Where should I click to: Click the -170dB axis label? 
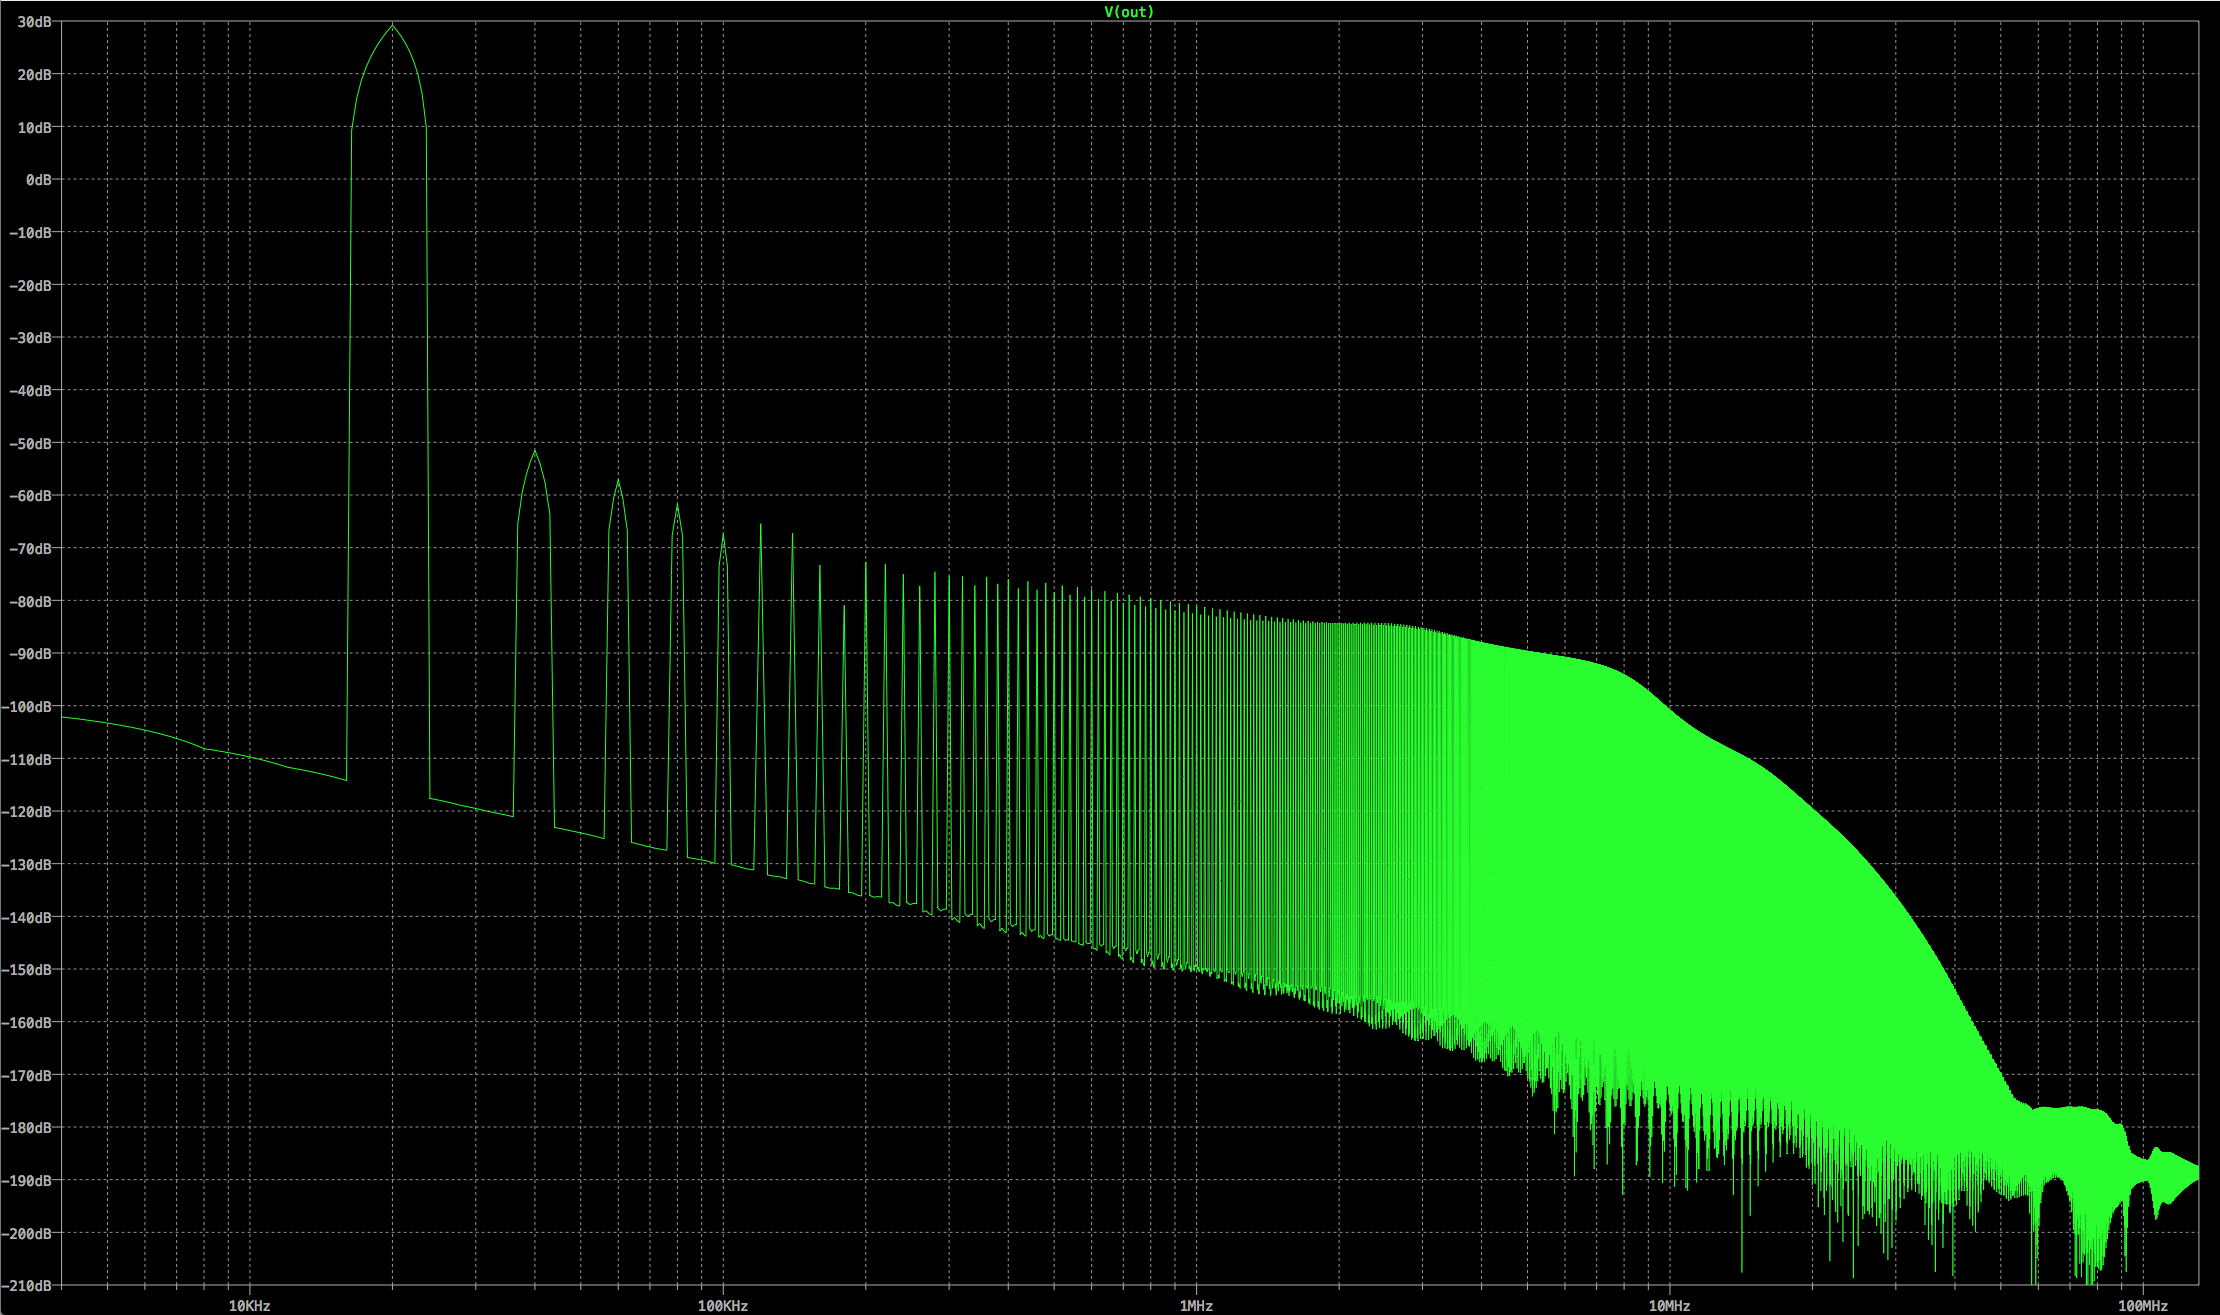coord(26,1076)
